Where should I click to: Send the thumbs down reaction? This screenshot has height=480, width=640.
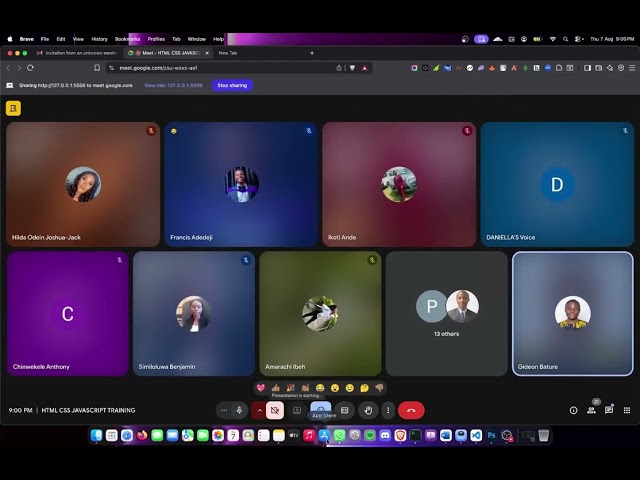pos(379,388)
